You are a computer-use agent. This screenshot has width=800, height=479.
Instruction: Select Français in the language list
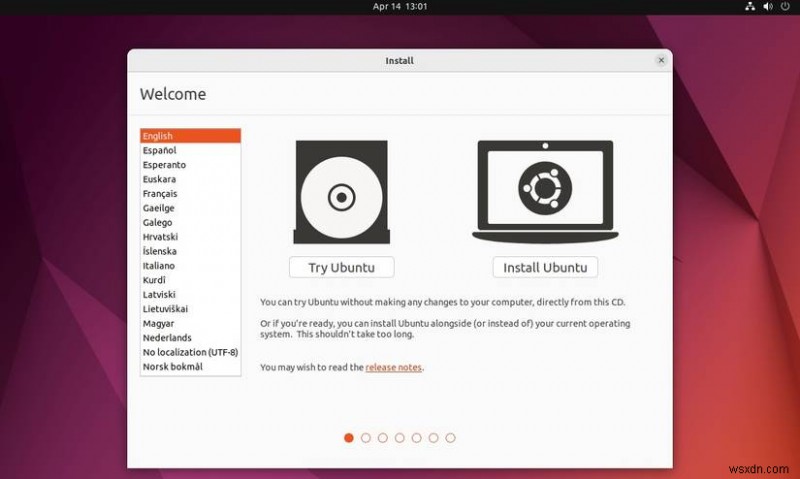(x=190, y=193)
